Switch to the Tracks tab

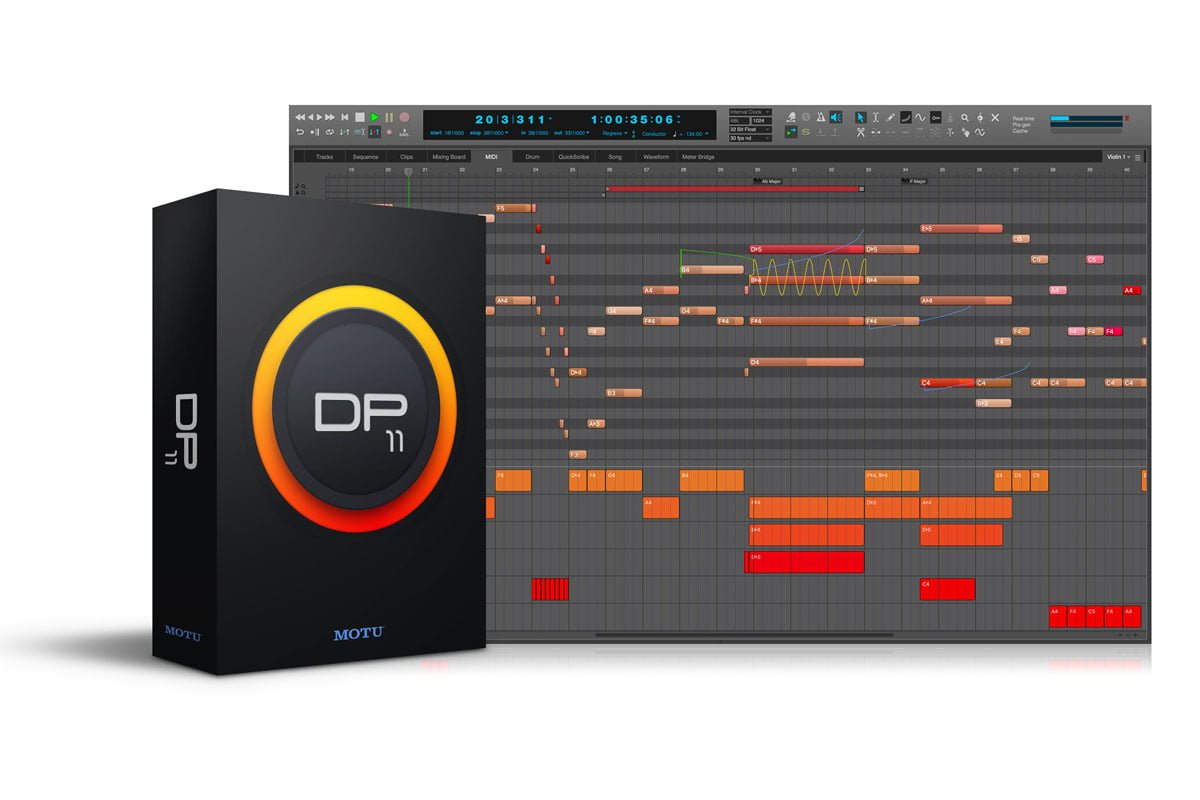[x=324, y=157]
